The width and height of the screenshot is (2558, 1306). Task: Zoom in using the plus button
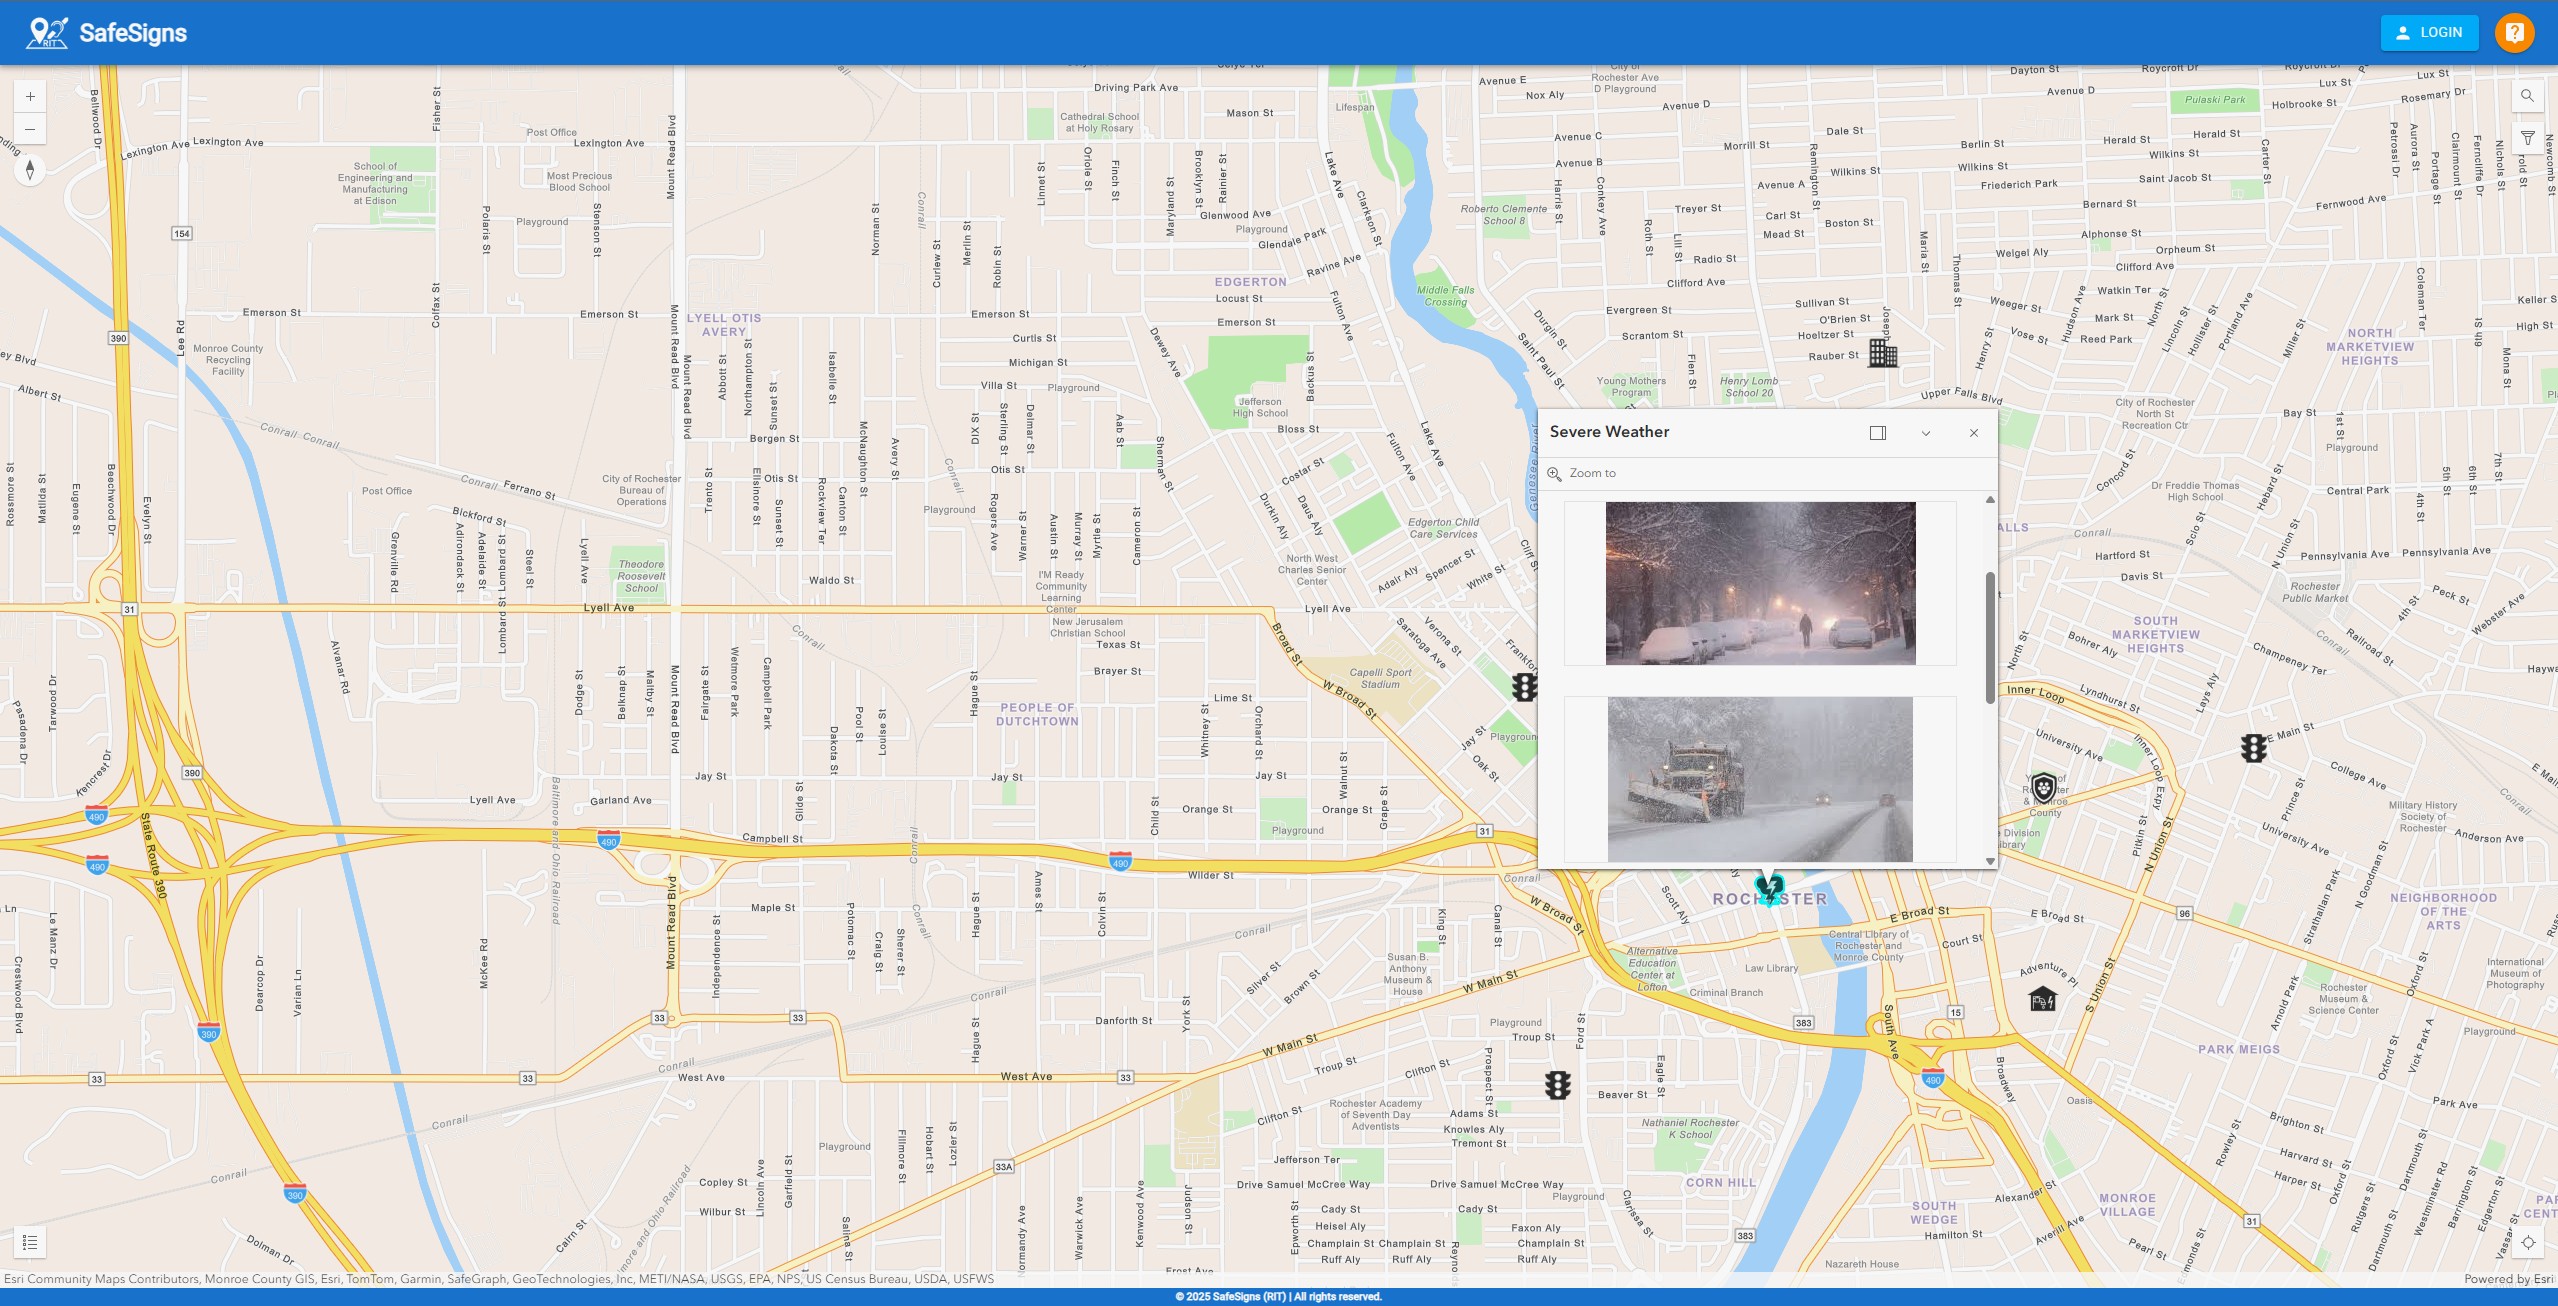30,96
